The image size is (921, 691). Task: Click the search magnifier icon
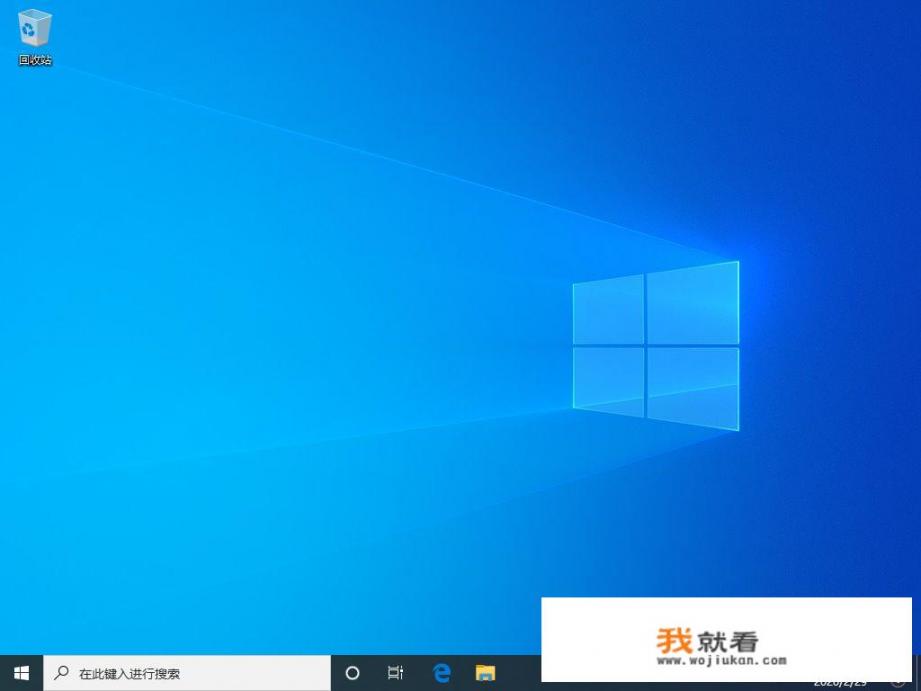(x=61, y=672)
